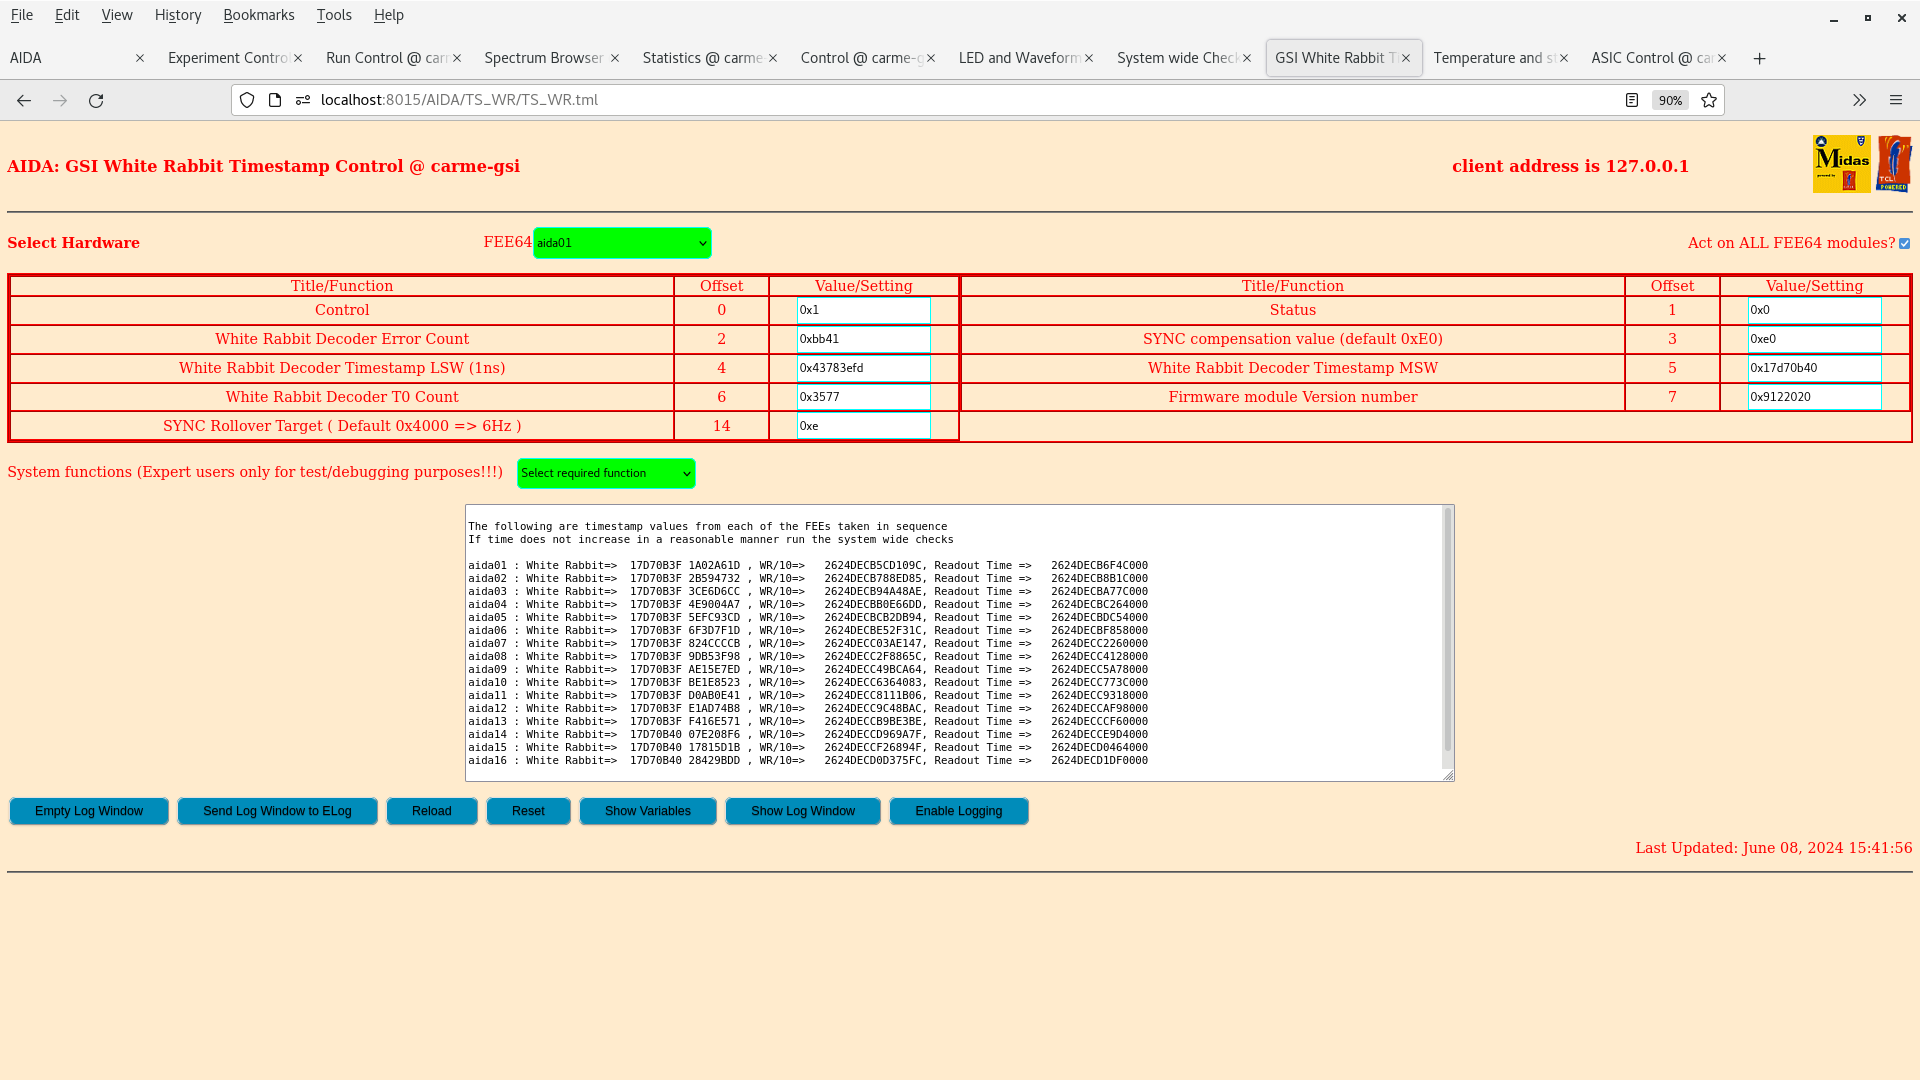Reload the current page icon
This screenshot has width=1920, height=1080.
[x=96, y=100]
